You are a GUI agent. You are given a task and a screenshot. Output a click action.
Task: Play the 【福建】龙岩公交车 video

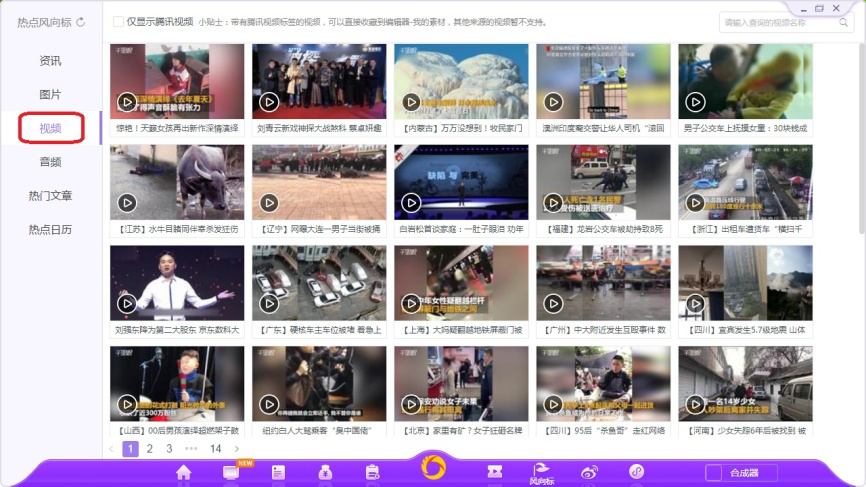[x=553, y=203]
